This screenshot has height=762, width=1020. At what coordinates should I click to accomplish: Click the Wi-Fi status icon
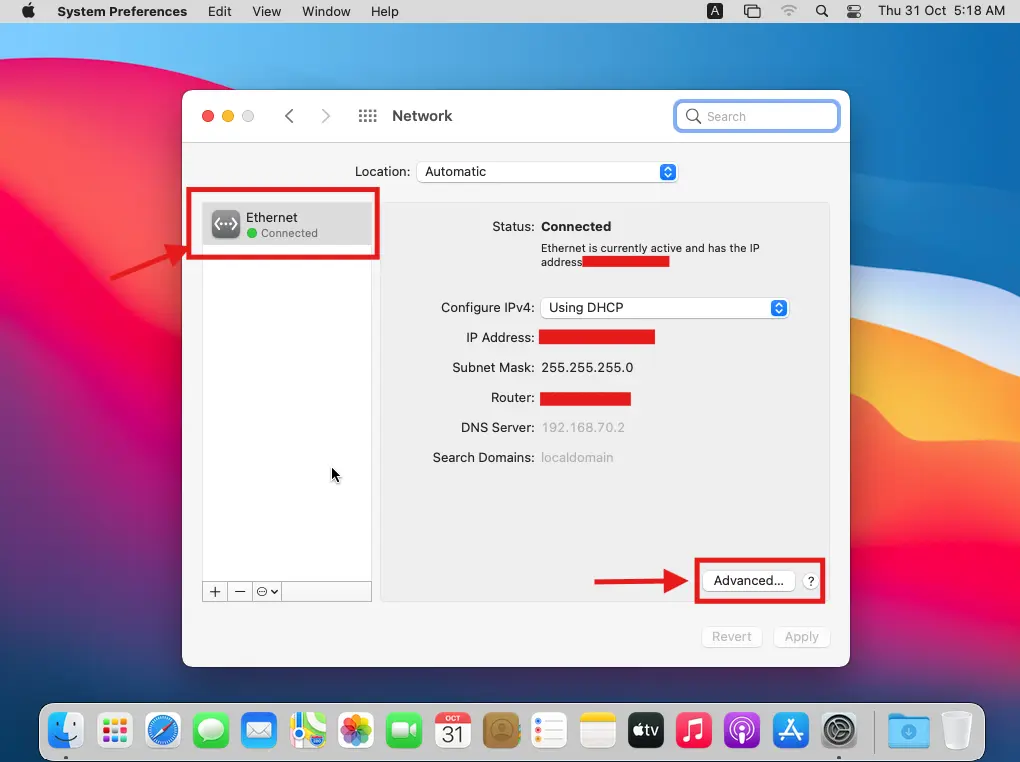coord(788,11)
